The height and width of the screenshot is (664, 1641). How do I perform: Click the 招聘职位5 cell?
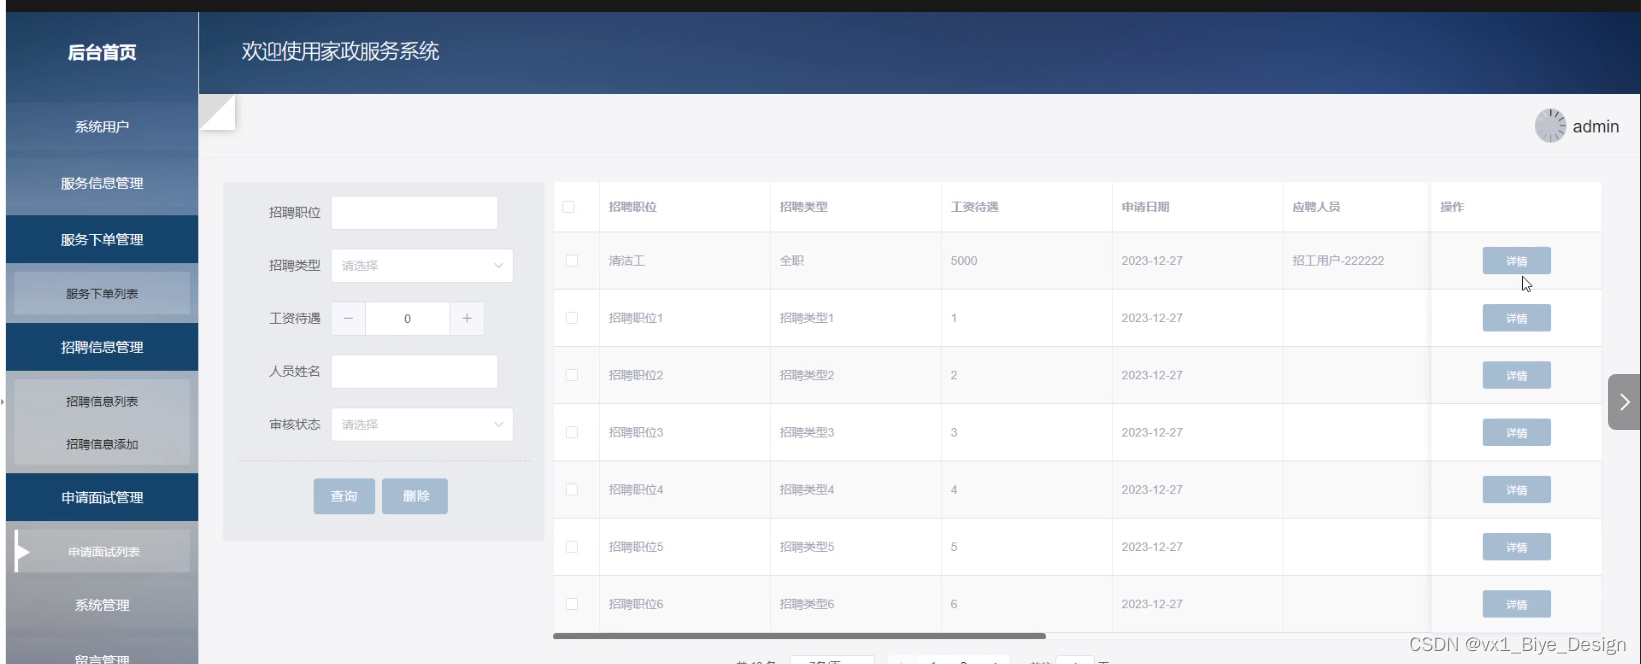point(636,547)
